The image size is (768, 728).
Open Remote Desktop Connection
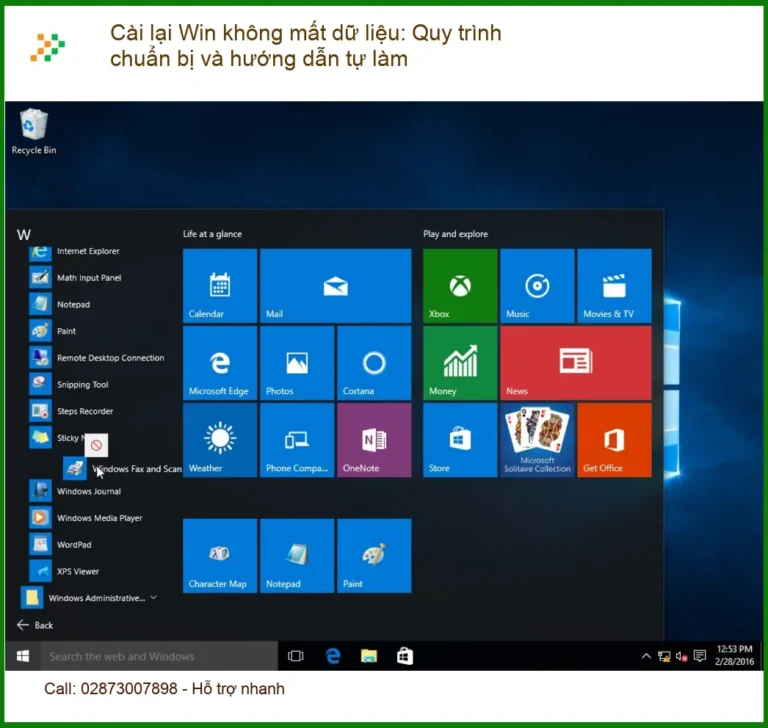[97, 358]
